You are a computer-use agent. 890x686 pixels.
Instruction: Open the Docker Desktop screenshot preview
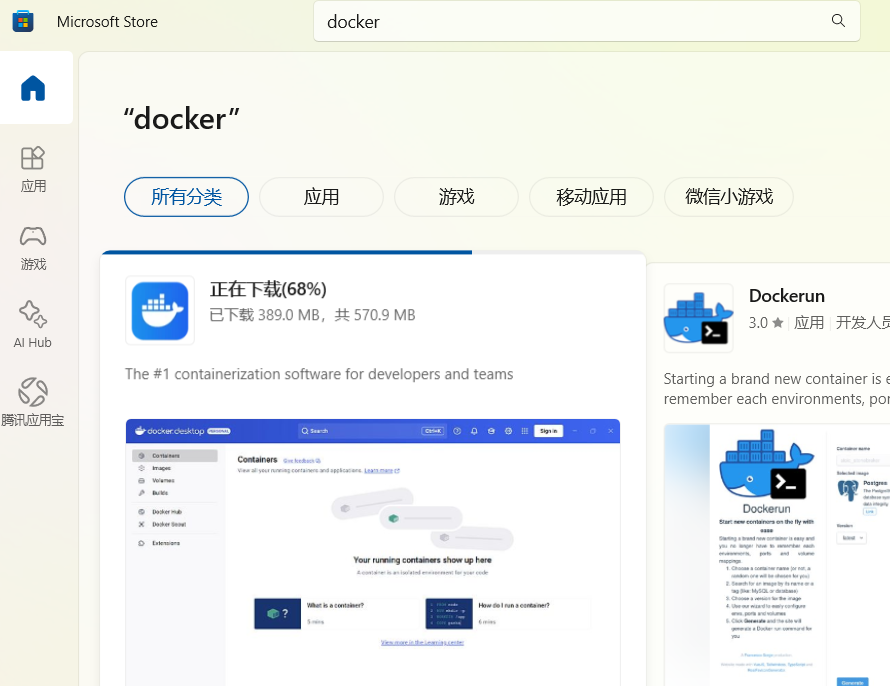click(373, 552)
